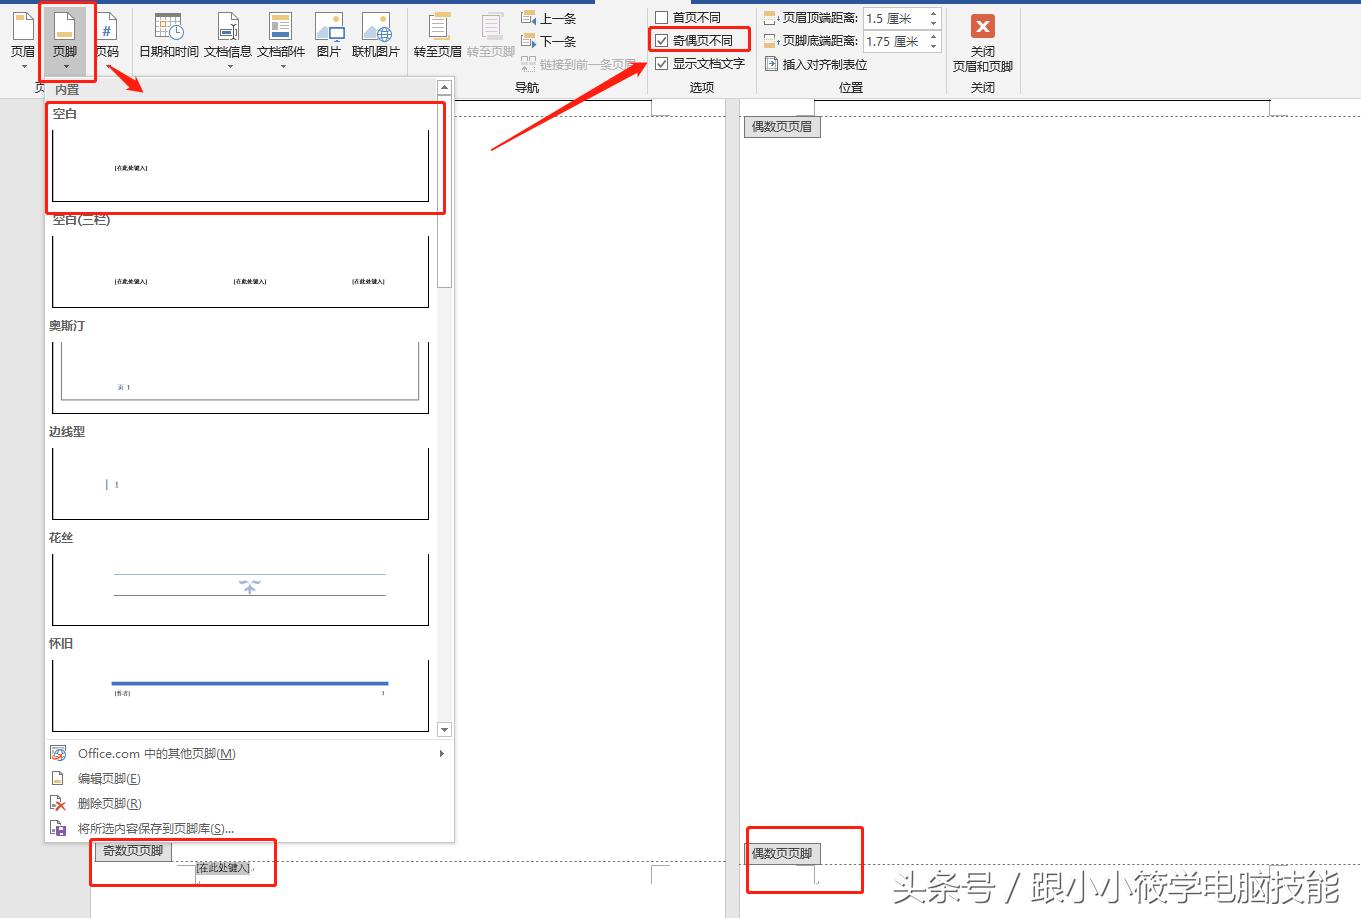The image size is (1361, 918).
Task: Select the 空白(三栏) footer template
Action: tap(240, 270)
